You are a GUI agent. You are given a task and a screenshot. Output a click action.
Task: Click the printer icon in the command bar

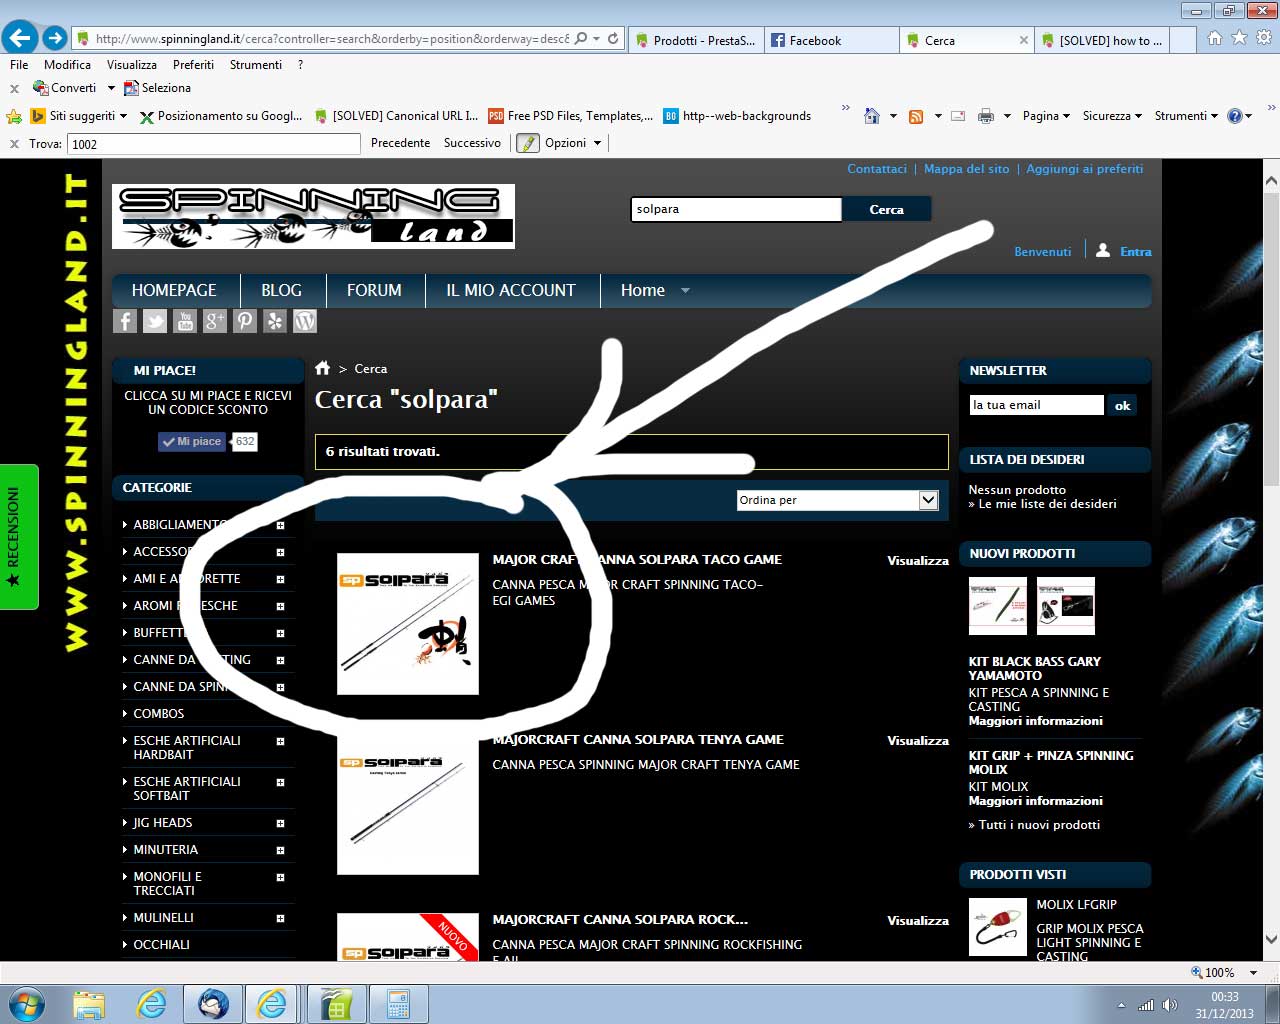(986, 116)
